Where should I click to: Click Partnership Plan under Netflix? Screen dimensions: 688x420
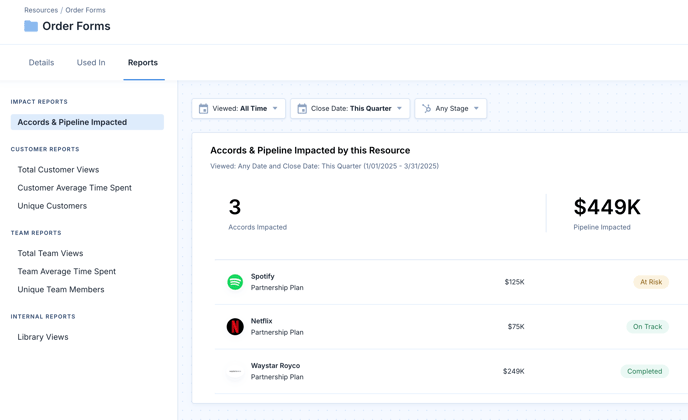[277, 333]
